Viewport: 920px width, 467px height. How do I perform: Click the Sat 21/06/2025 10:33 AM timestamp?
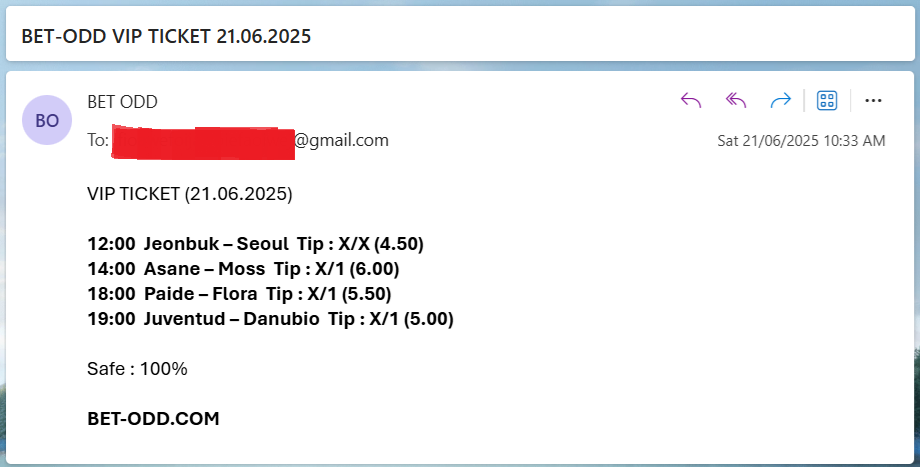coord(801,141)
